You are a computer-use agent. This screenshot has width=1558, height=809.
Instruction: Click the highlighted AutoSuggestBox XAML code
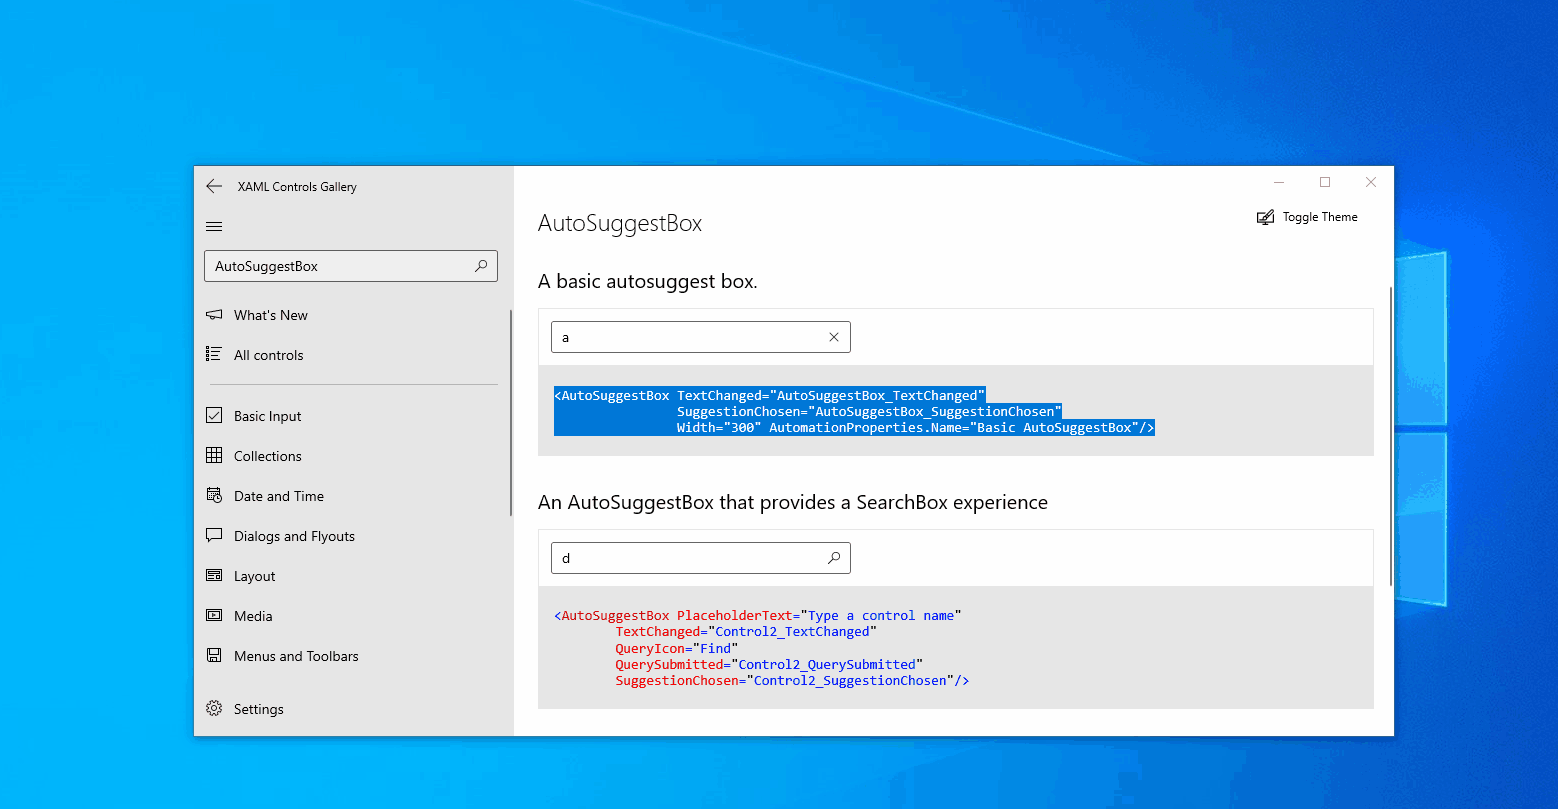coord(855,411)
